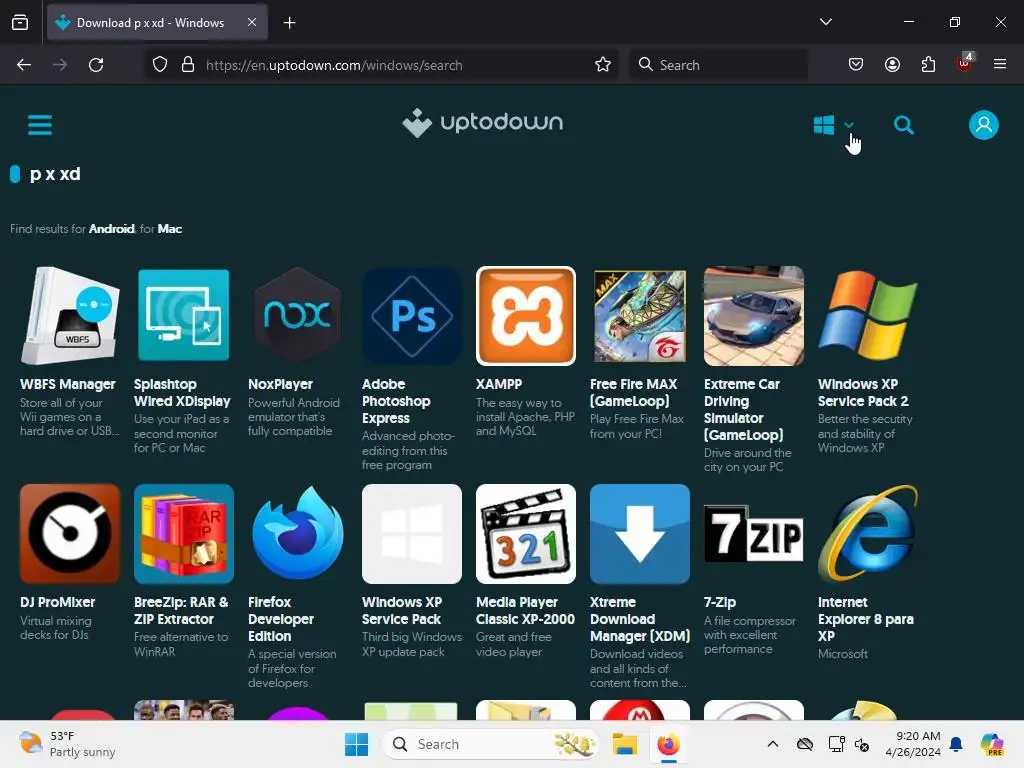Find results for Mac
This screenshot has width=1024, height=768.
click(x=170, y=229)
